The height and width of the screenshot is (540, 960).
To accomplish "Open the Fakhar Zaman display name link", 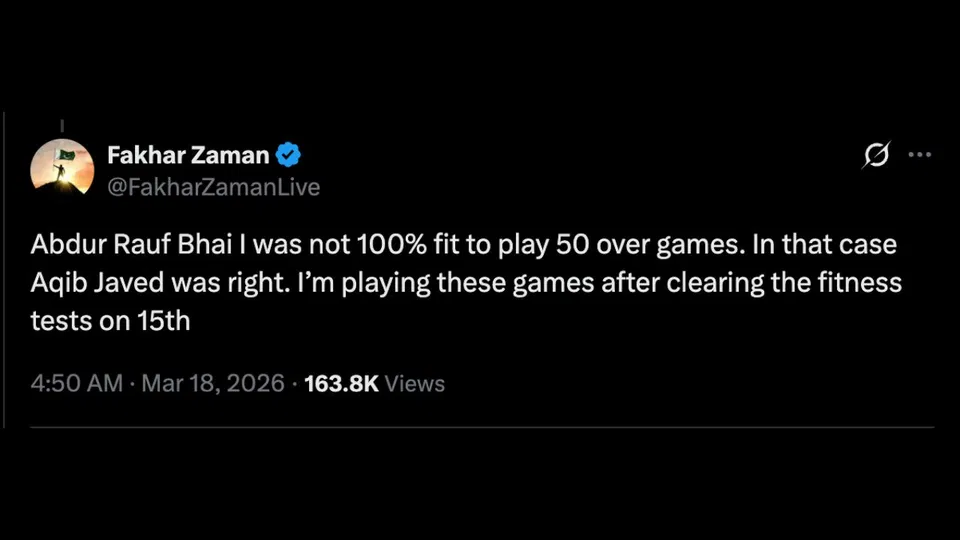I will click(x=188, y=155).
